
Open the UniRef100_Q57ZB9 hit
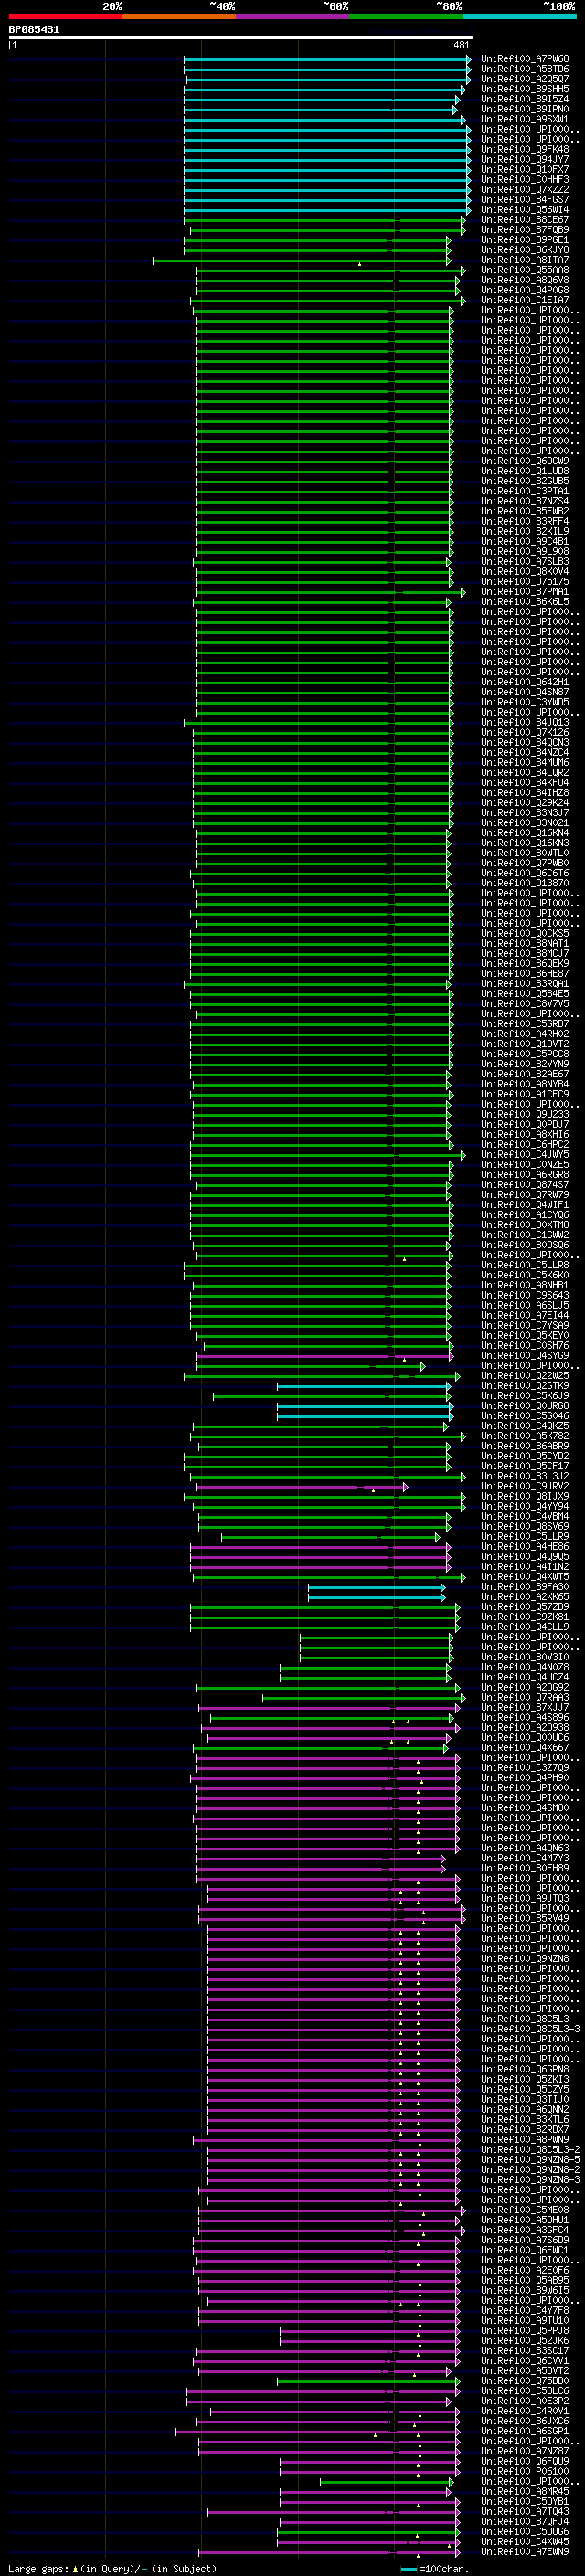coord(525,1607)
